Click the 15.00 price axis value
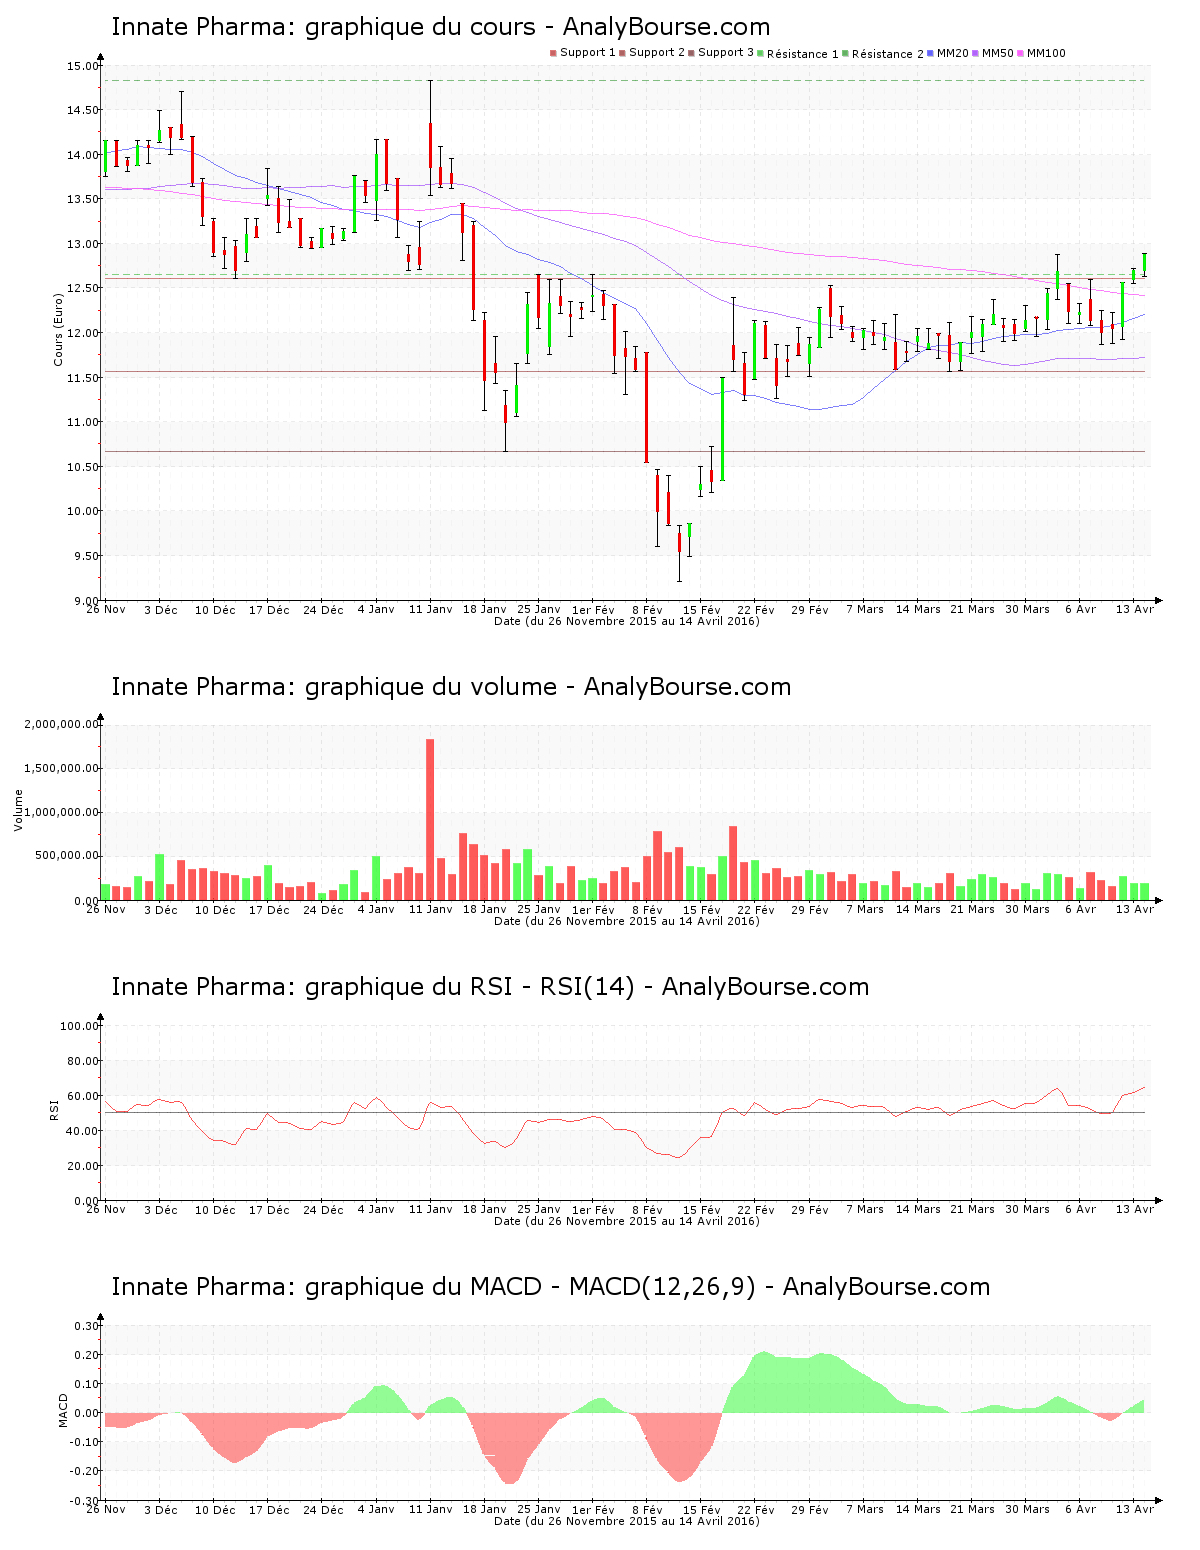Viewport: 1200px width, 1550px height. coord(82,66)
